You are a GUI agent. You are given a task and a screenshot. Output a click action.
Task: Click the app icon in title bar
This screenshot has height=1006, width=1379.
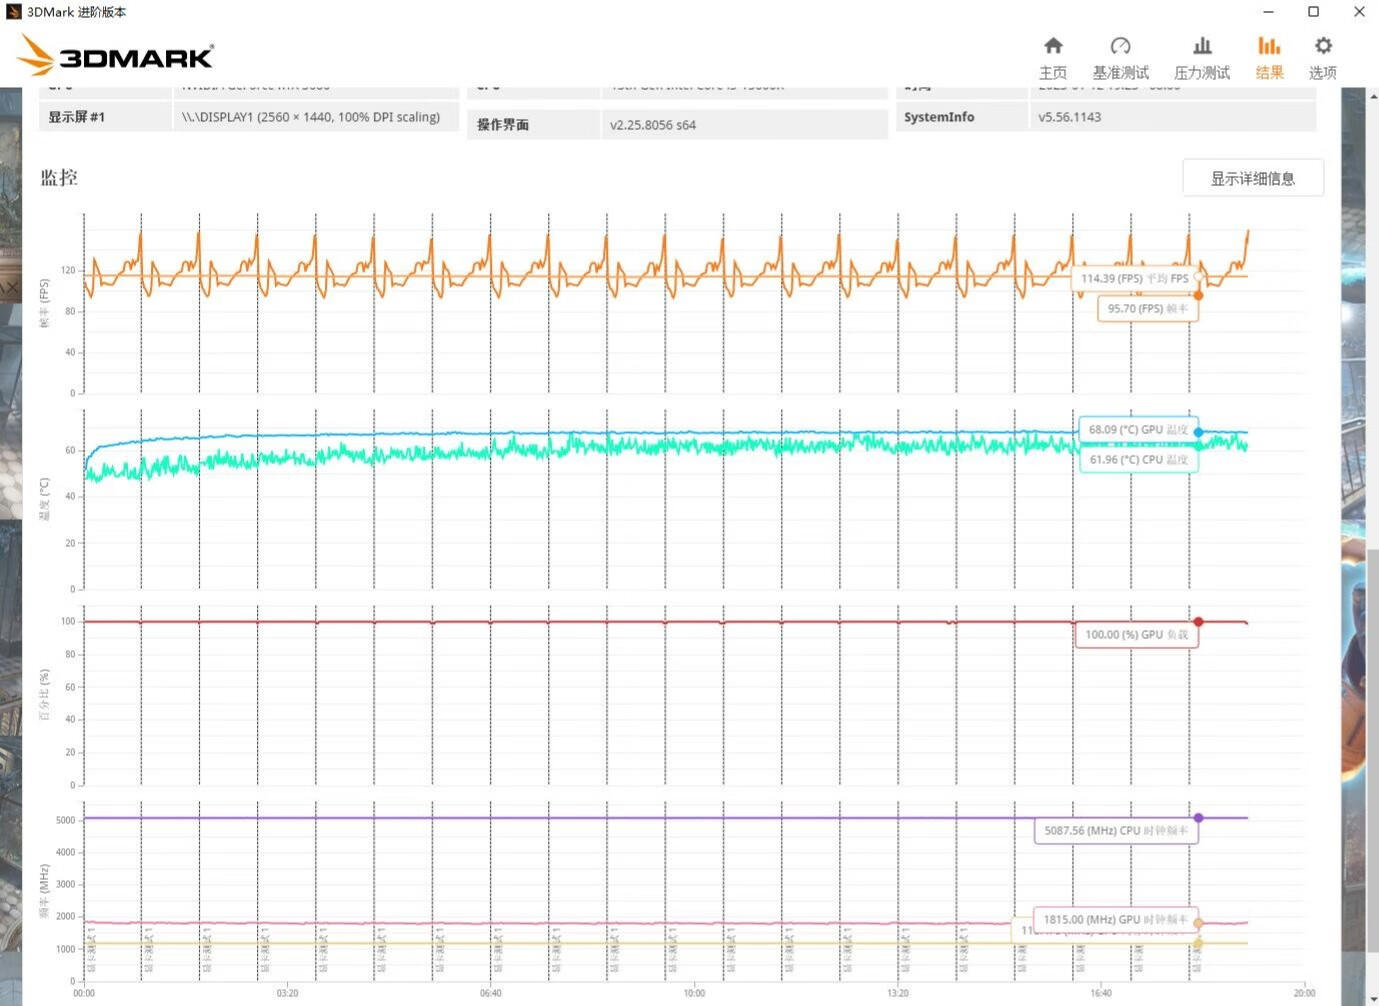click(x=13, y=12)
